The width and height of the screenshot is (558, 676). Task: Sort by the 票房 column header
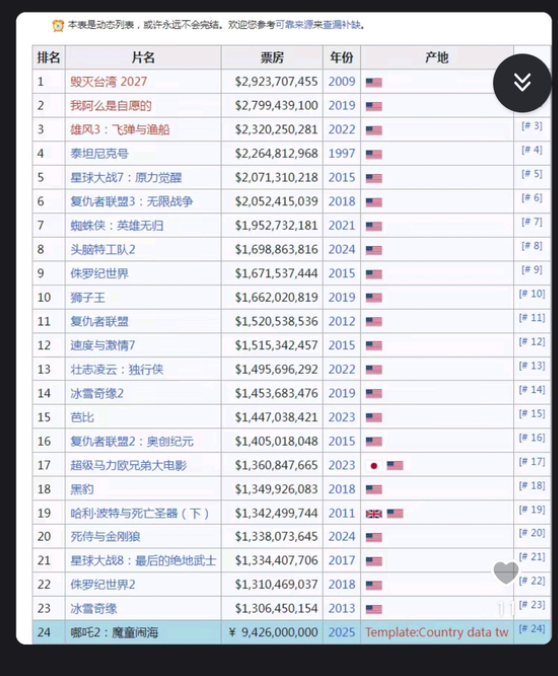272,57
